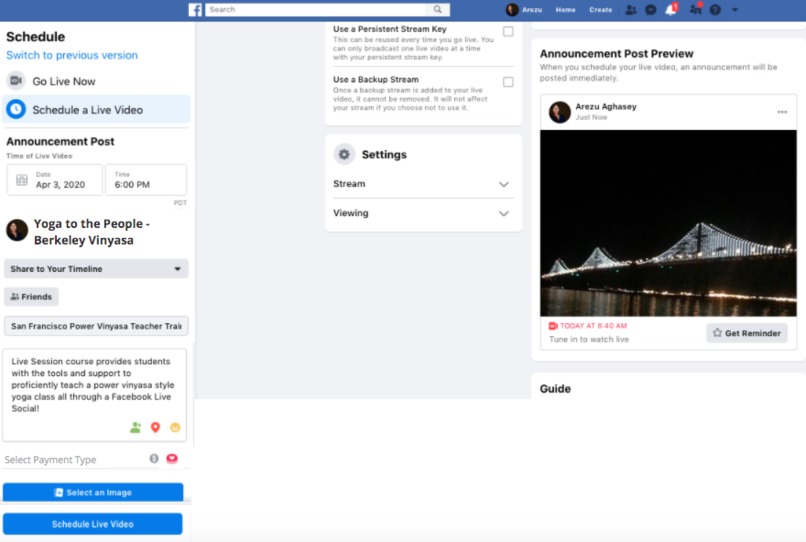This screenshot has height=542, width=806.
Task: Open the account menu arrow in top bar
Action: (x=735, y=10)
